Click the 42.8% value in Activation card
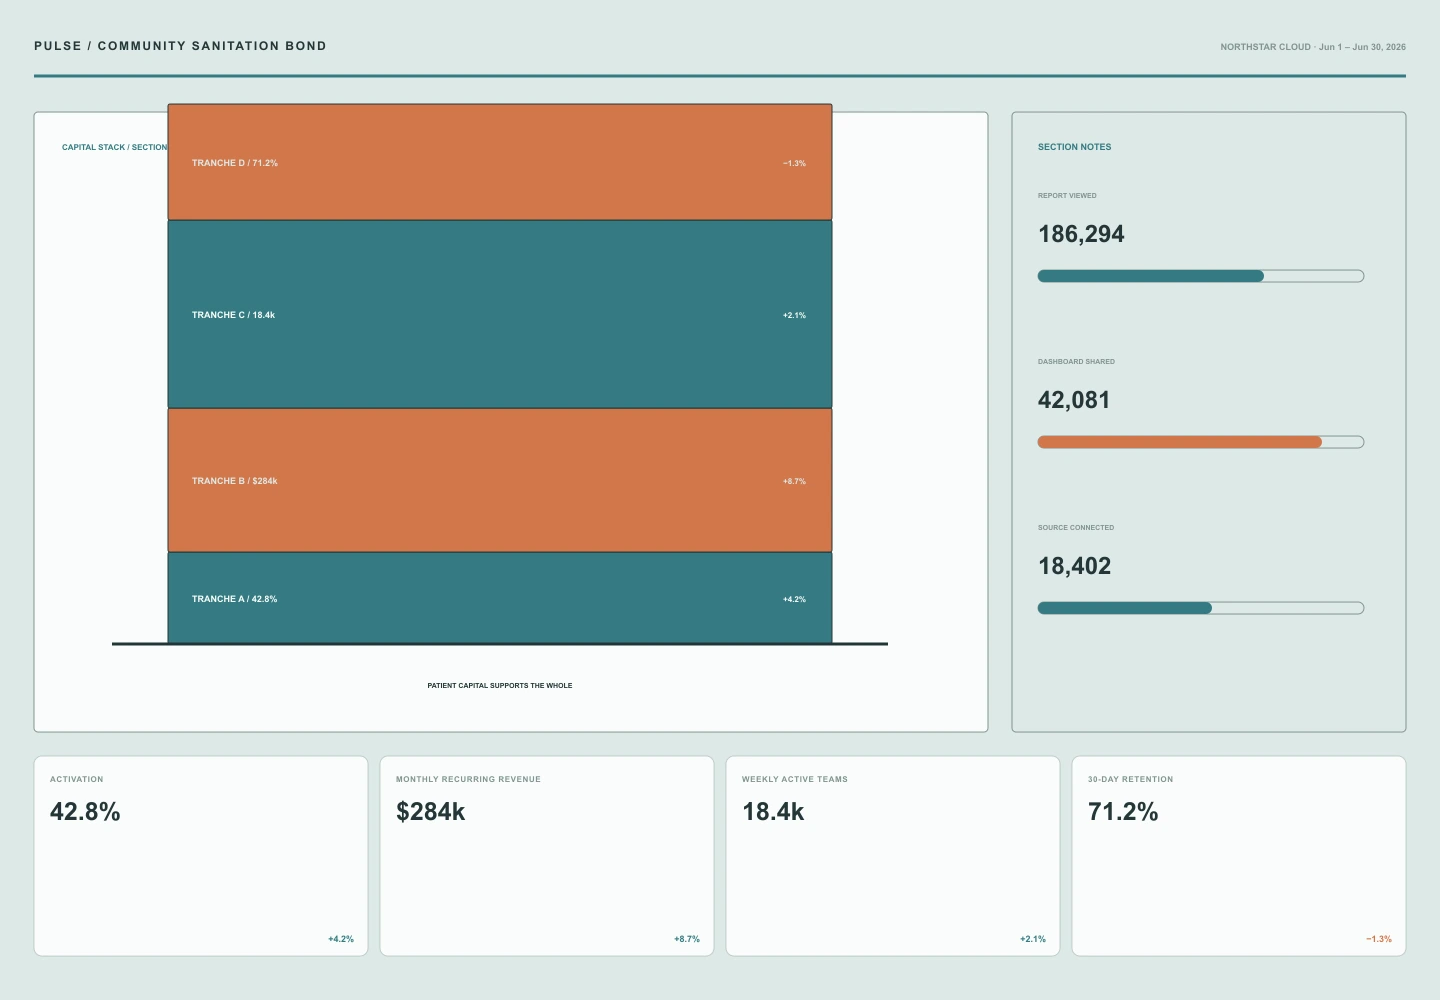1440x1000 pixels. point(85,812)
